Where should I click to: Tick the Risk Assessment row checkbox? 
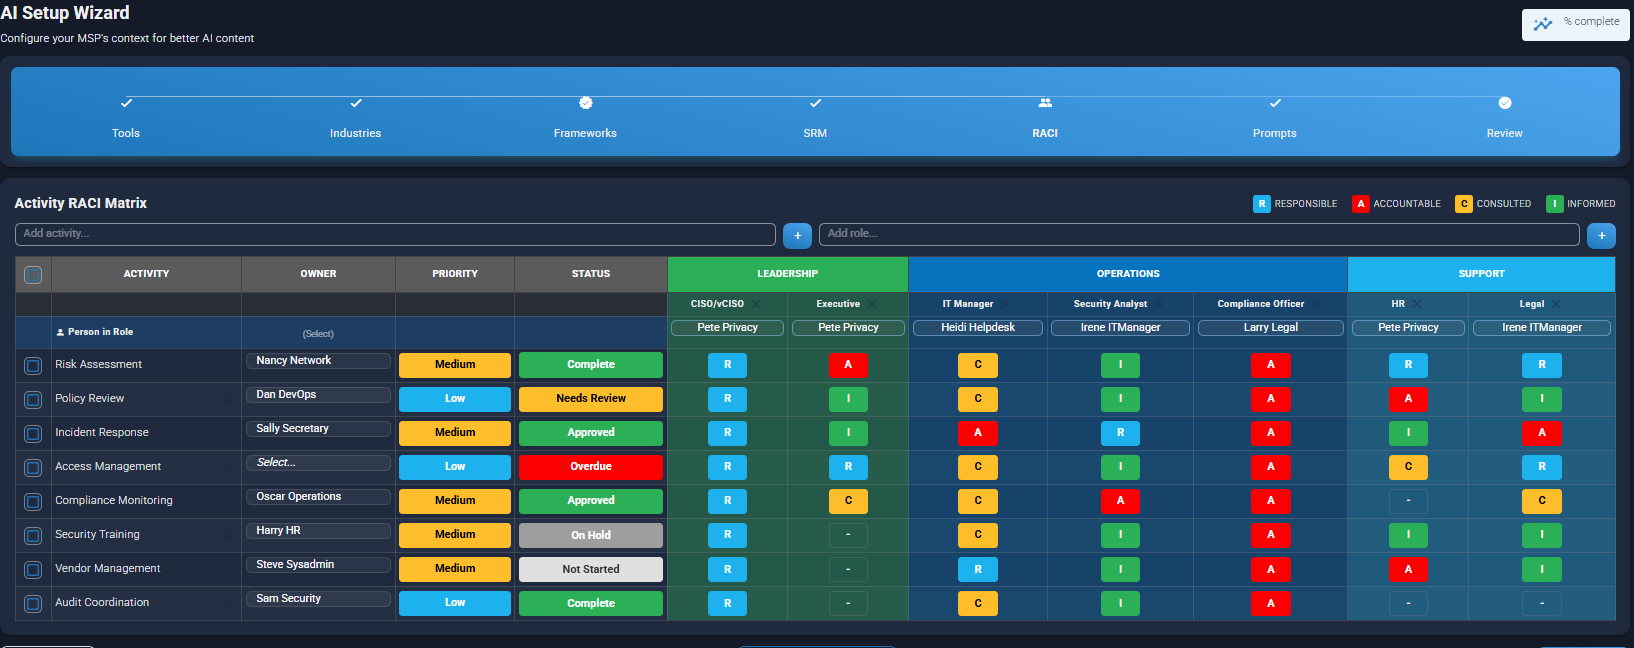click(x=33, y=366)
